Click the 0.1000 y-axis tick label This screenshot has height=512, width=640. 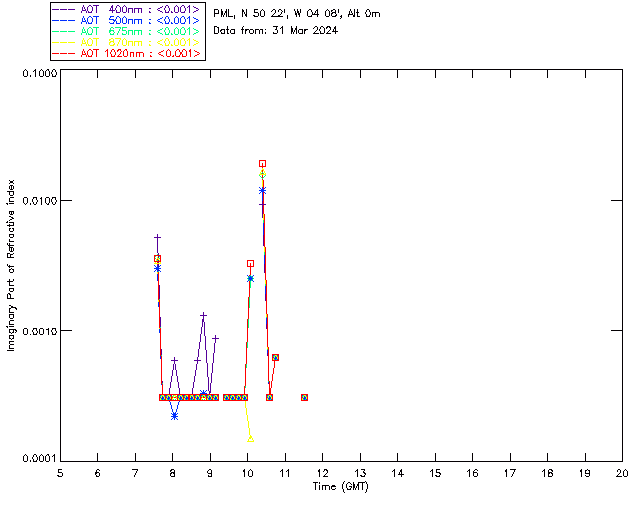[40, 73]
